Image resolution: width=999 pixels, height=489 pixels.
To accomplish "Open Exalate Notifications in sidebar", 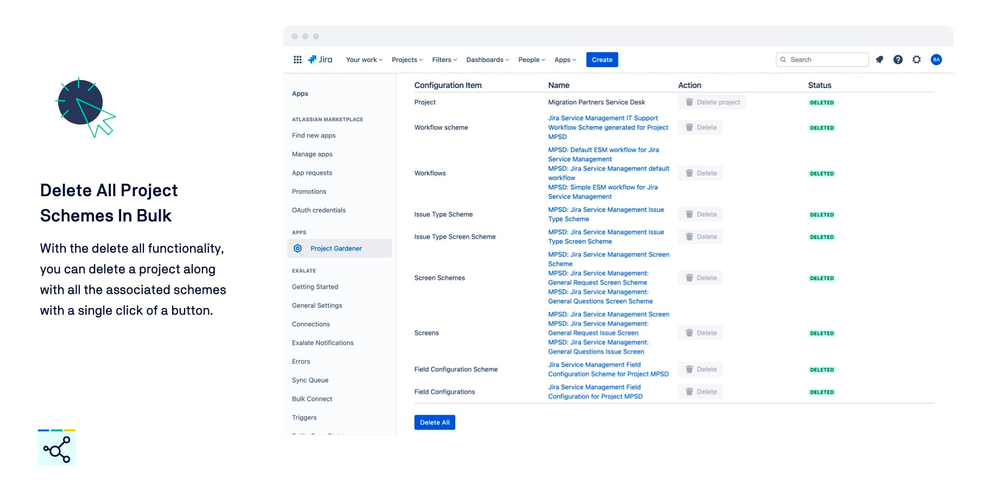I will pos(322,343).
